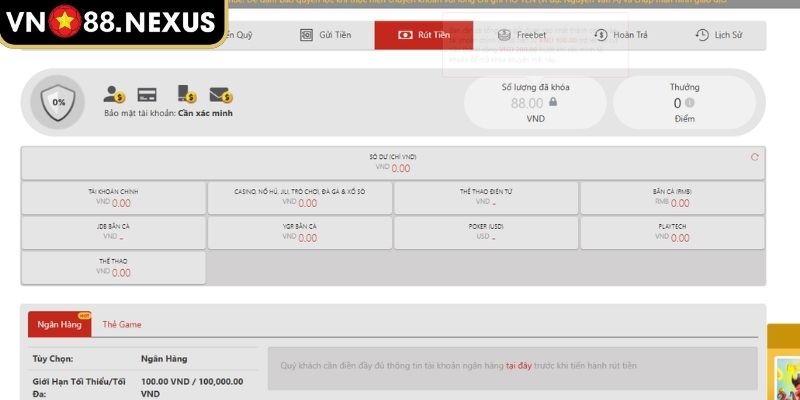Screen dimensions: 800x400
Task: Select the Bắn Cá (RMB) wallet
Action: click(672, 198)
